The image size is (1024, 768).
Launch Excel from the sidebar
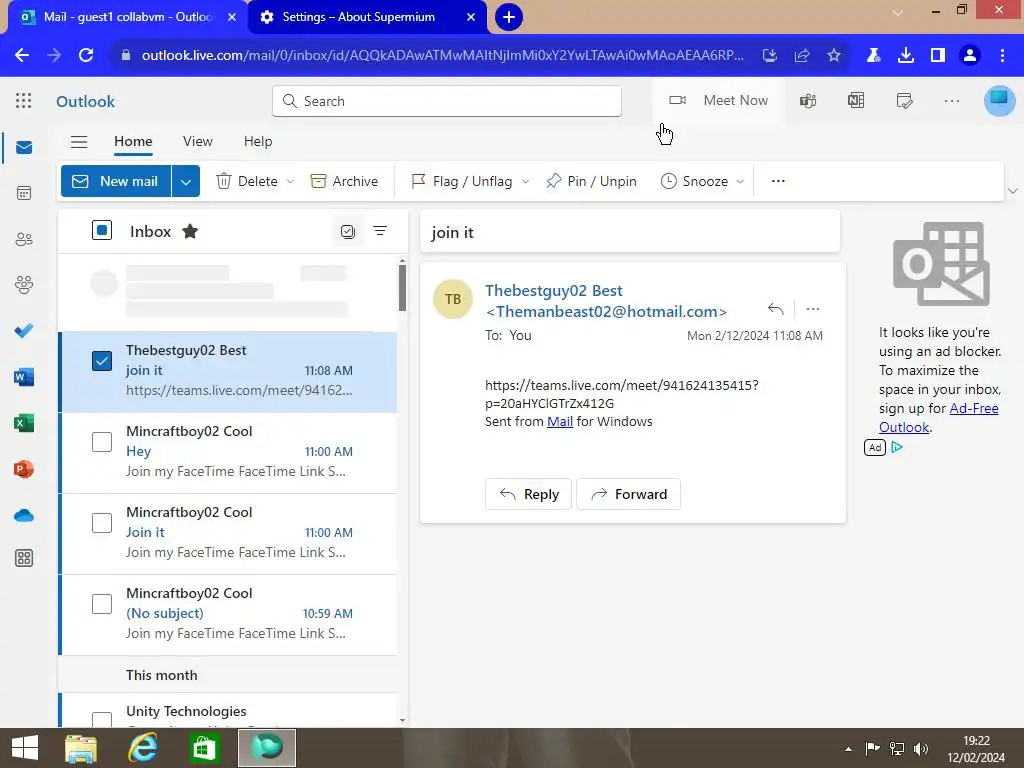click(x=24, y=423)
